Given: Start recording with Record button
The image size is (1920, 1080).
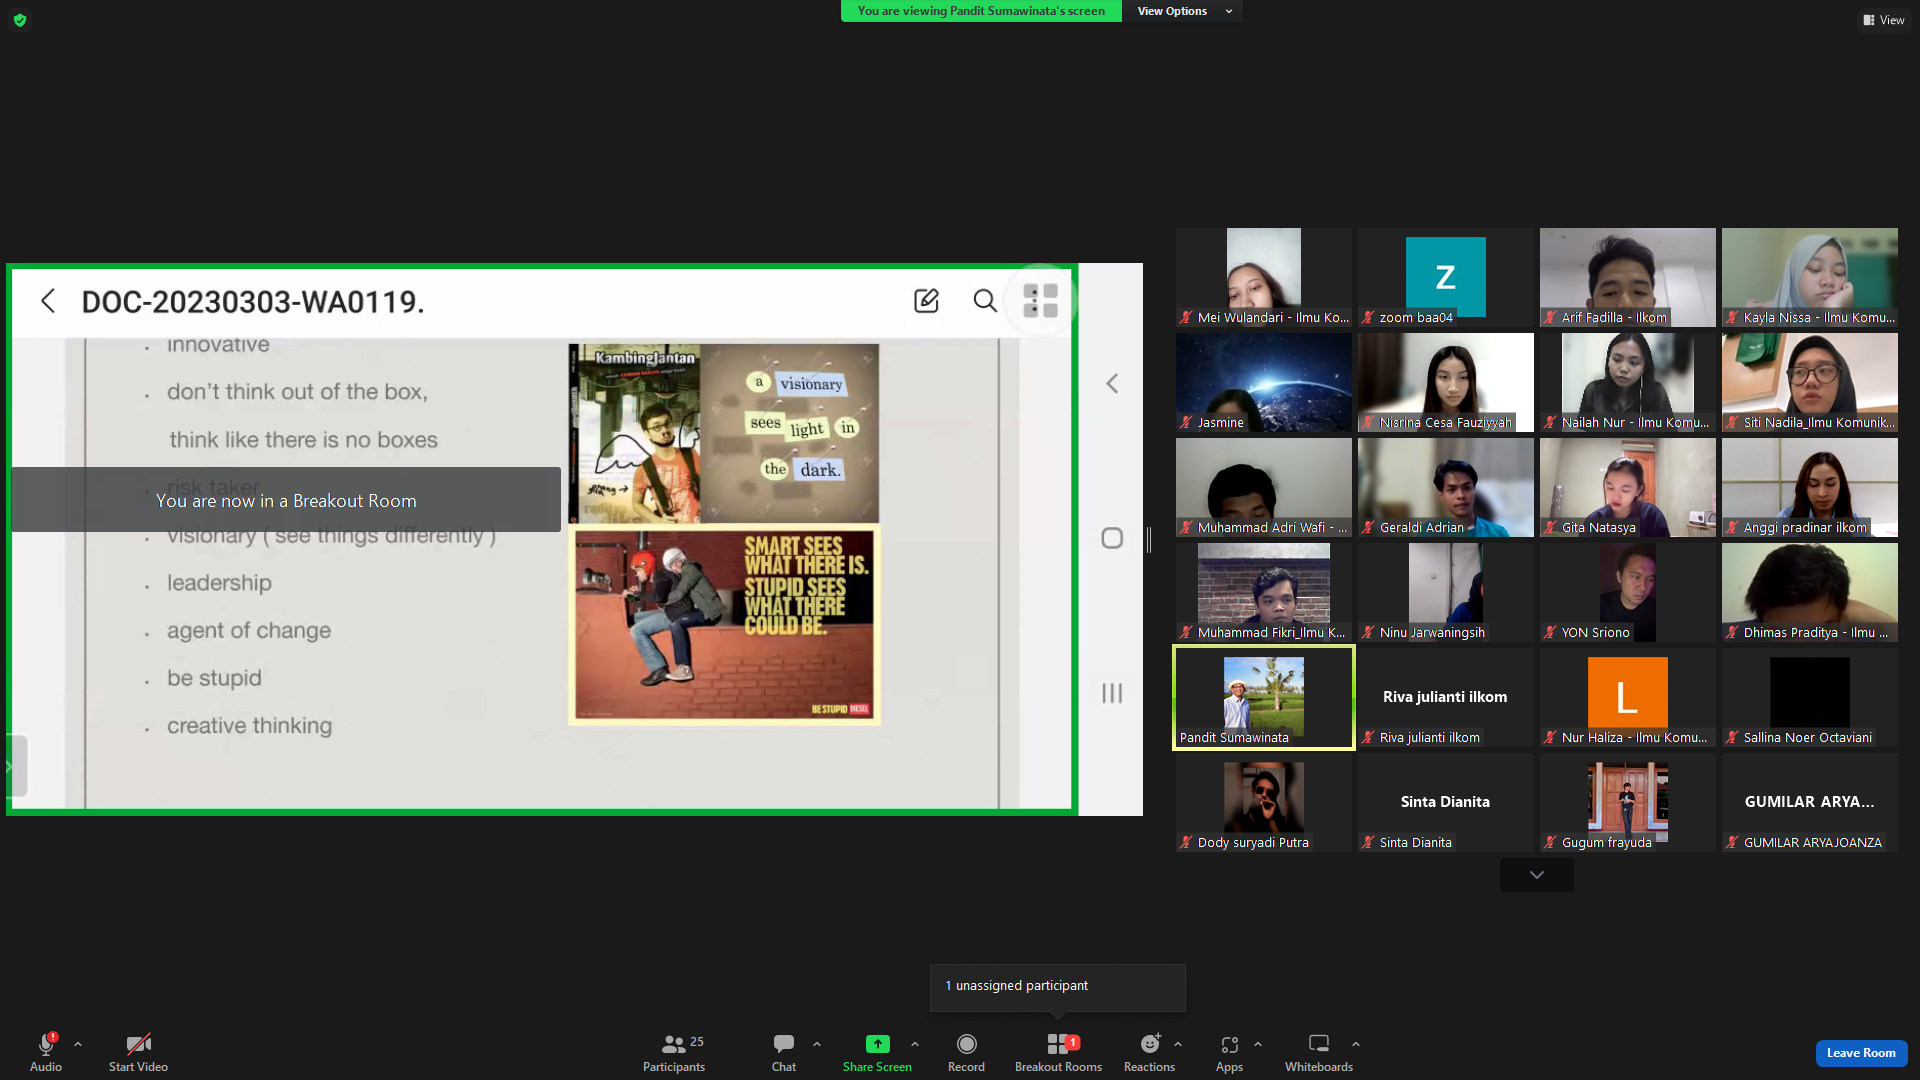Looking at the screenshot, I should [x=966, y=1052].
